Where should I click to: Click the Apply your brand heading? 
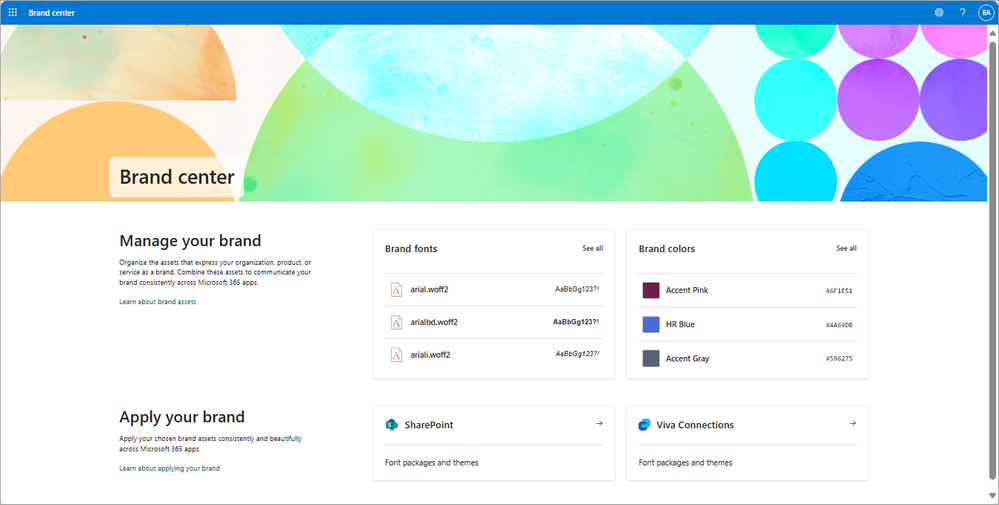tap(182, 417)
